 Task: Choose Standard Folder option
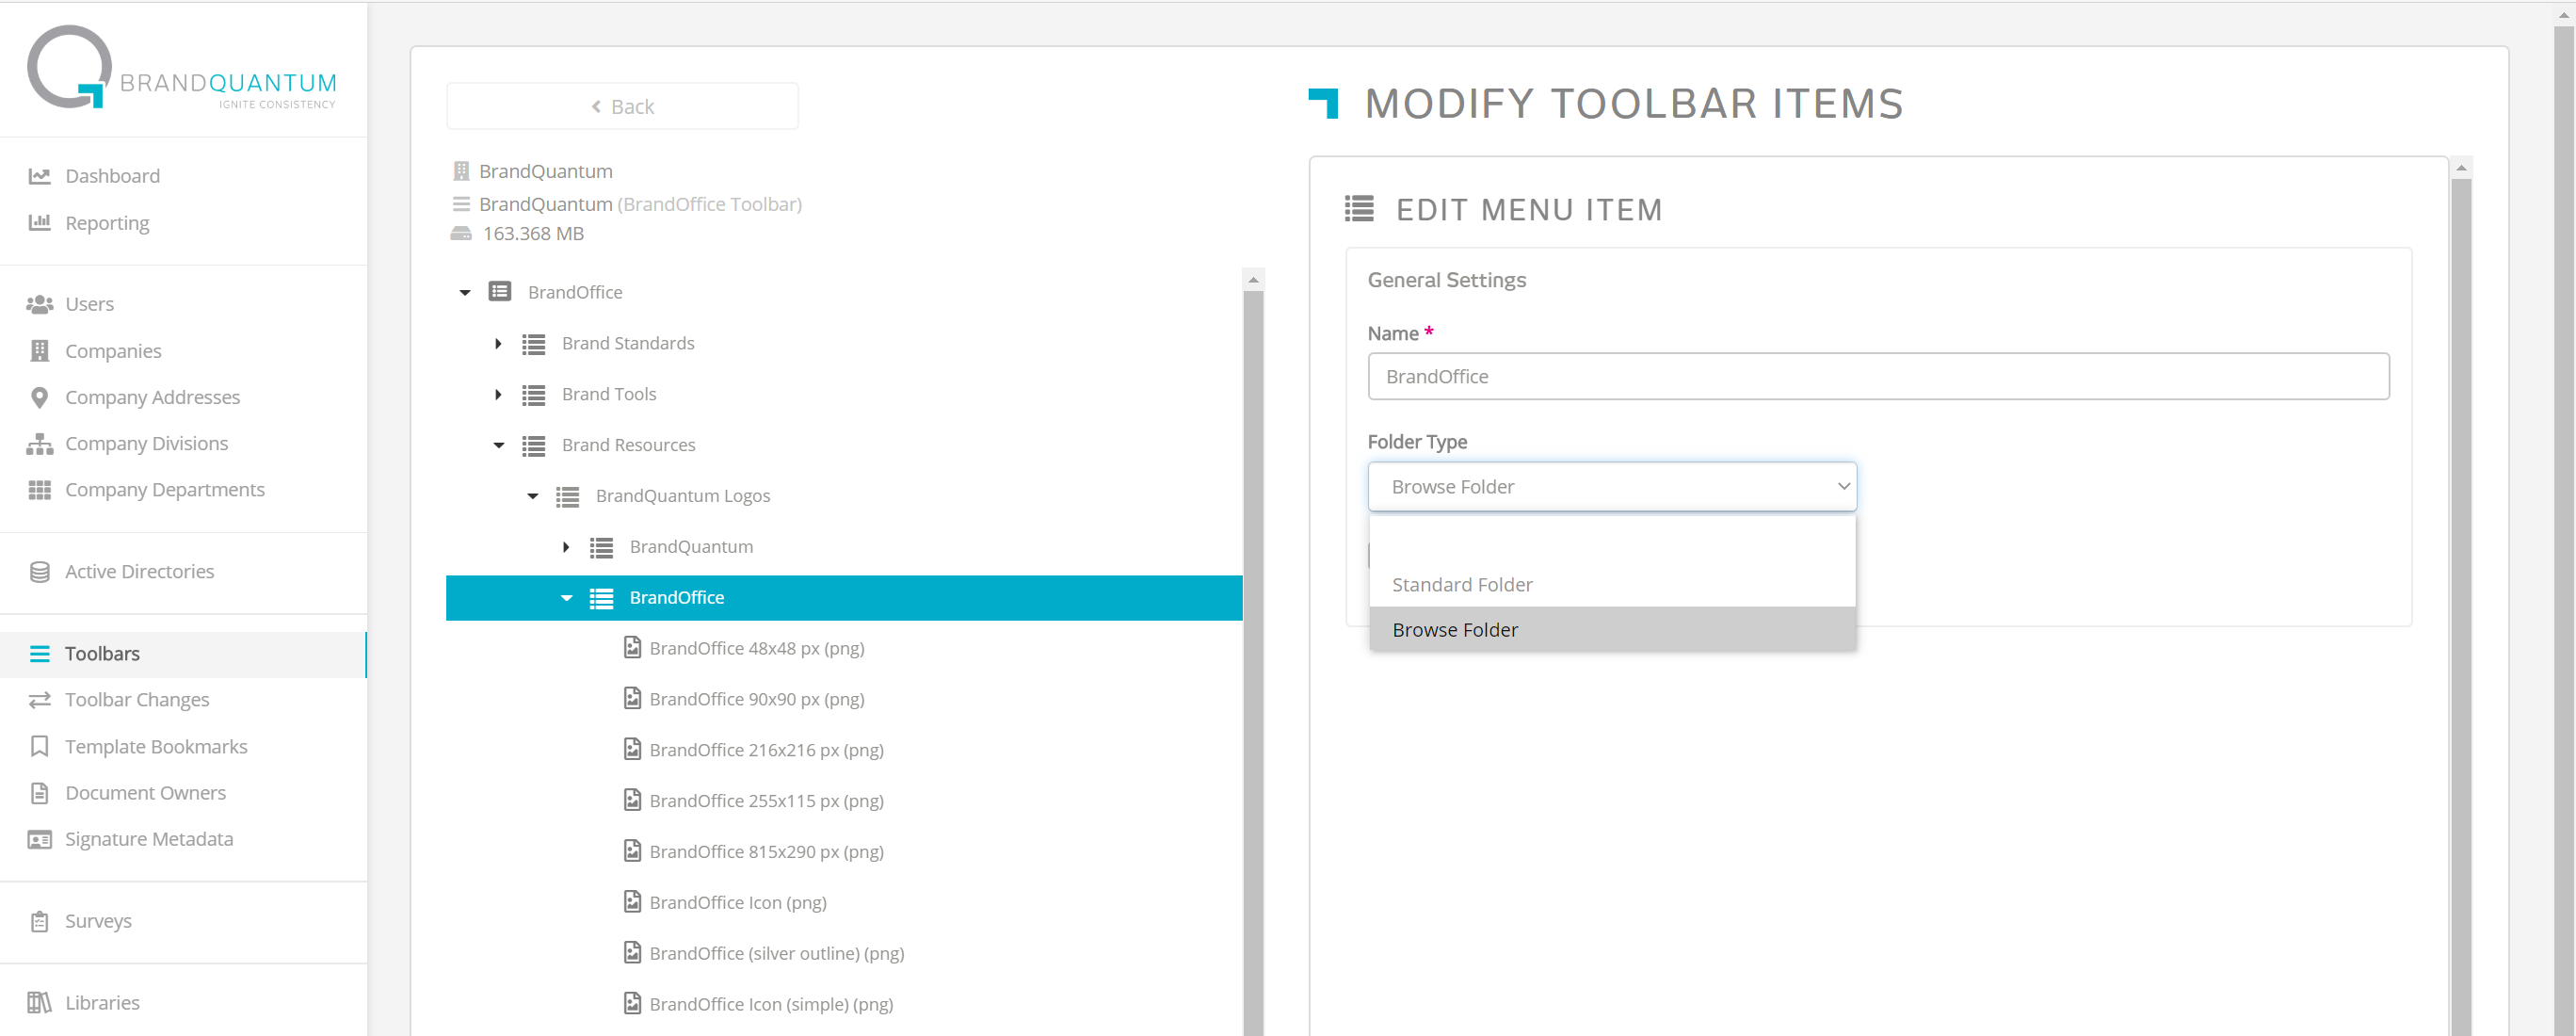pyautogui.click(x=1611, y=584)
